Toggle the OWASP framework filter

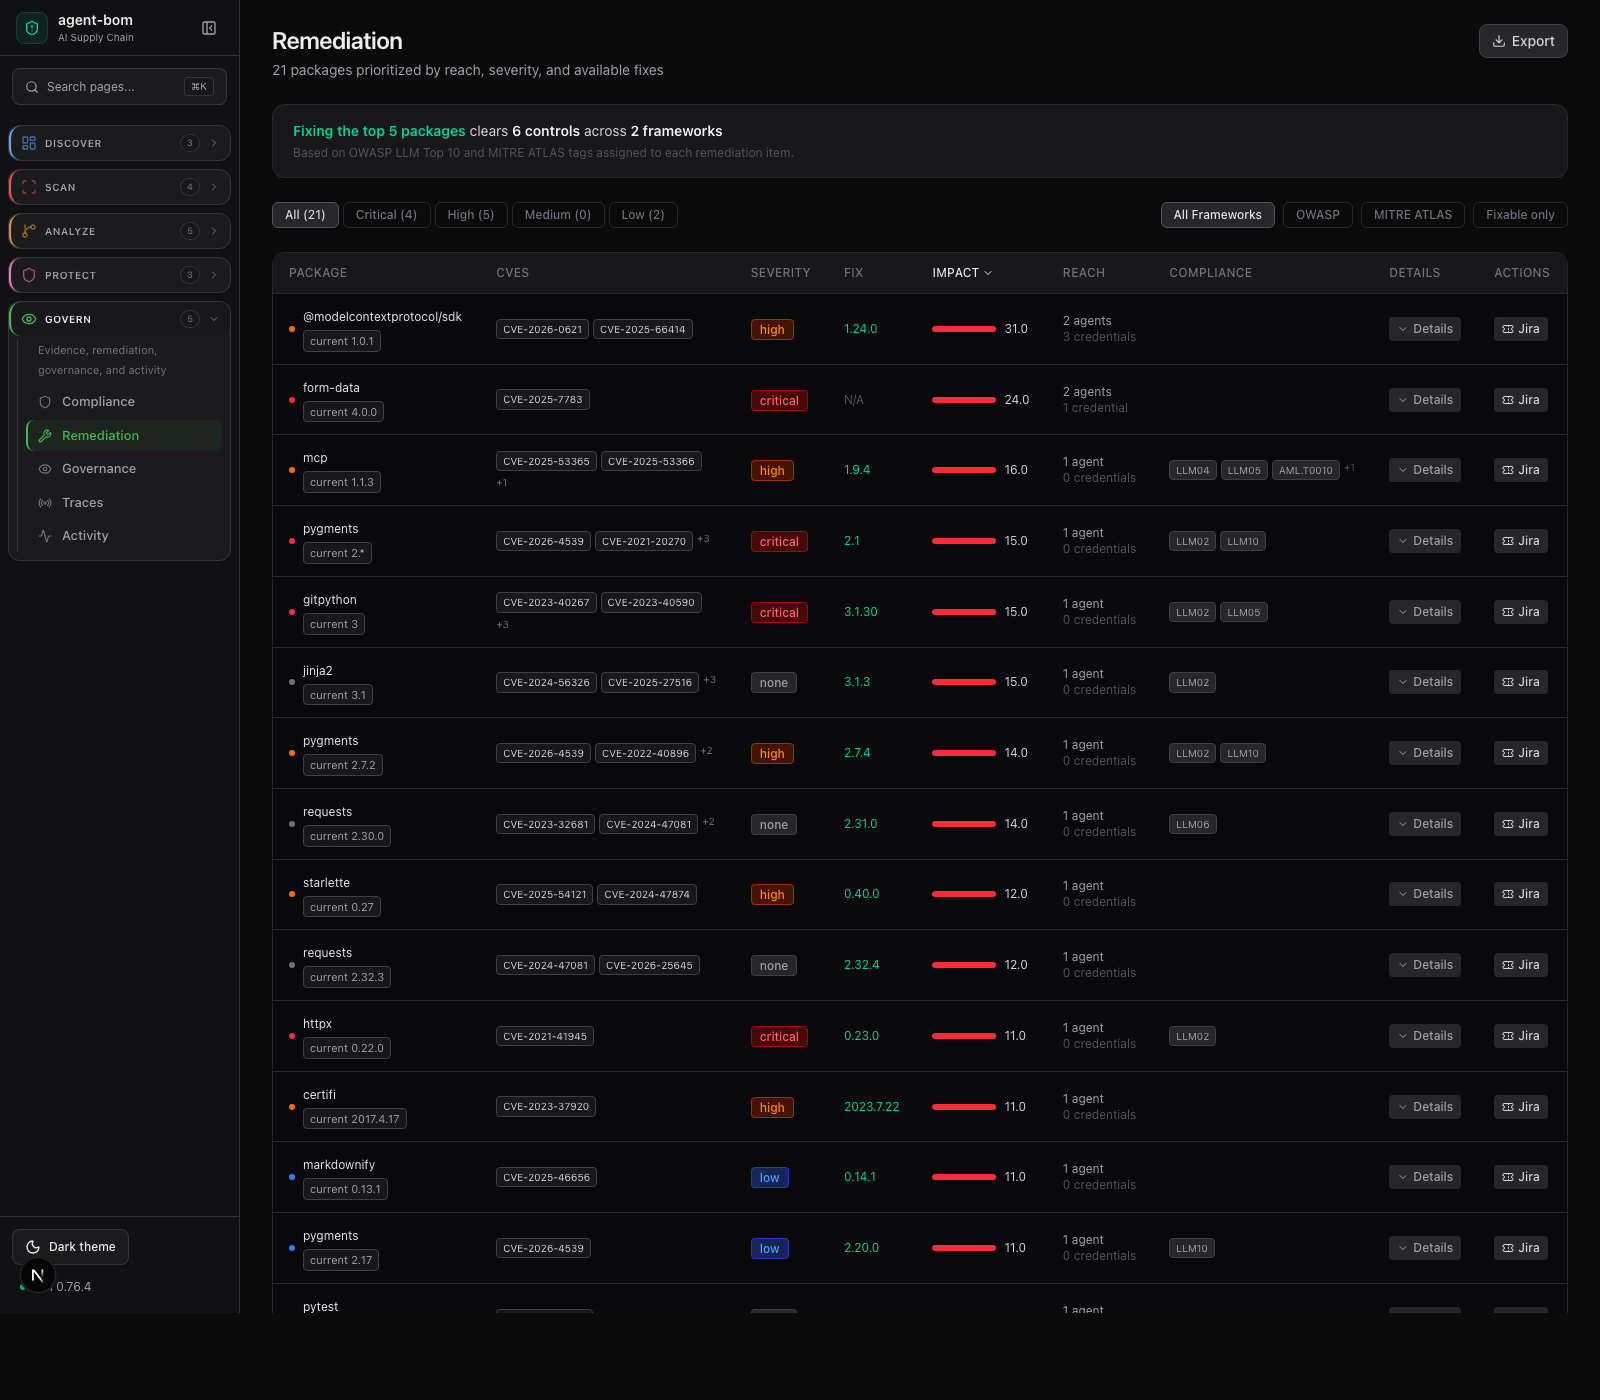1317,215
